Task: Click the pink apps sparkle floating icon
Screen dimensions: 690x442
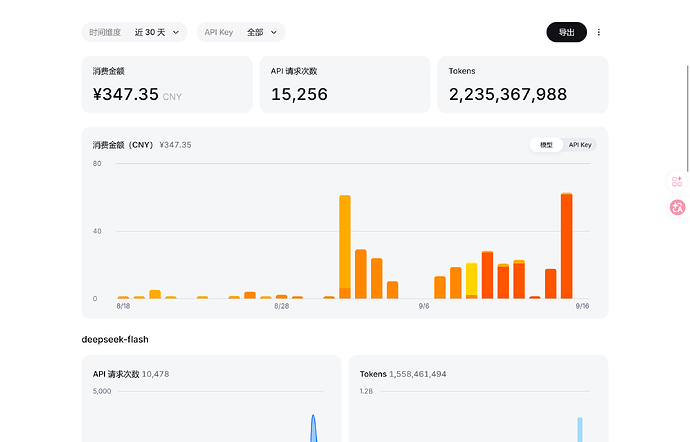Action: (677, 181)
